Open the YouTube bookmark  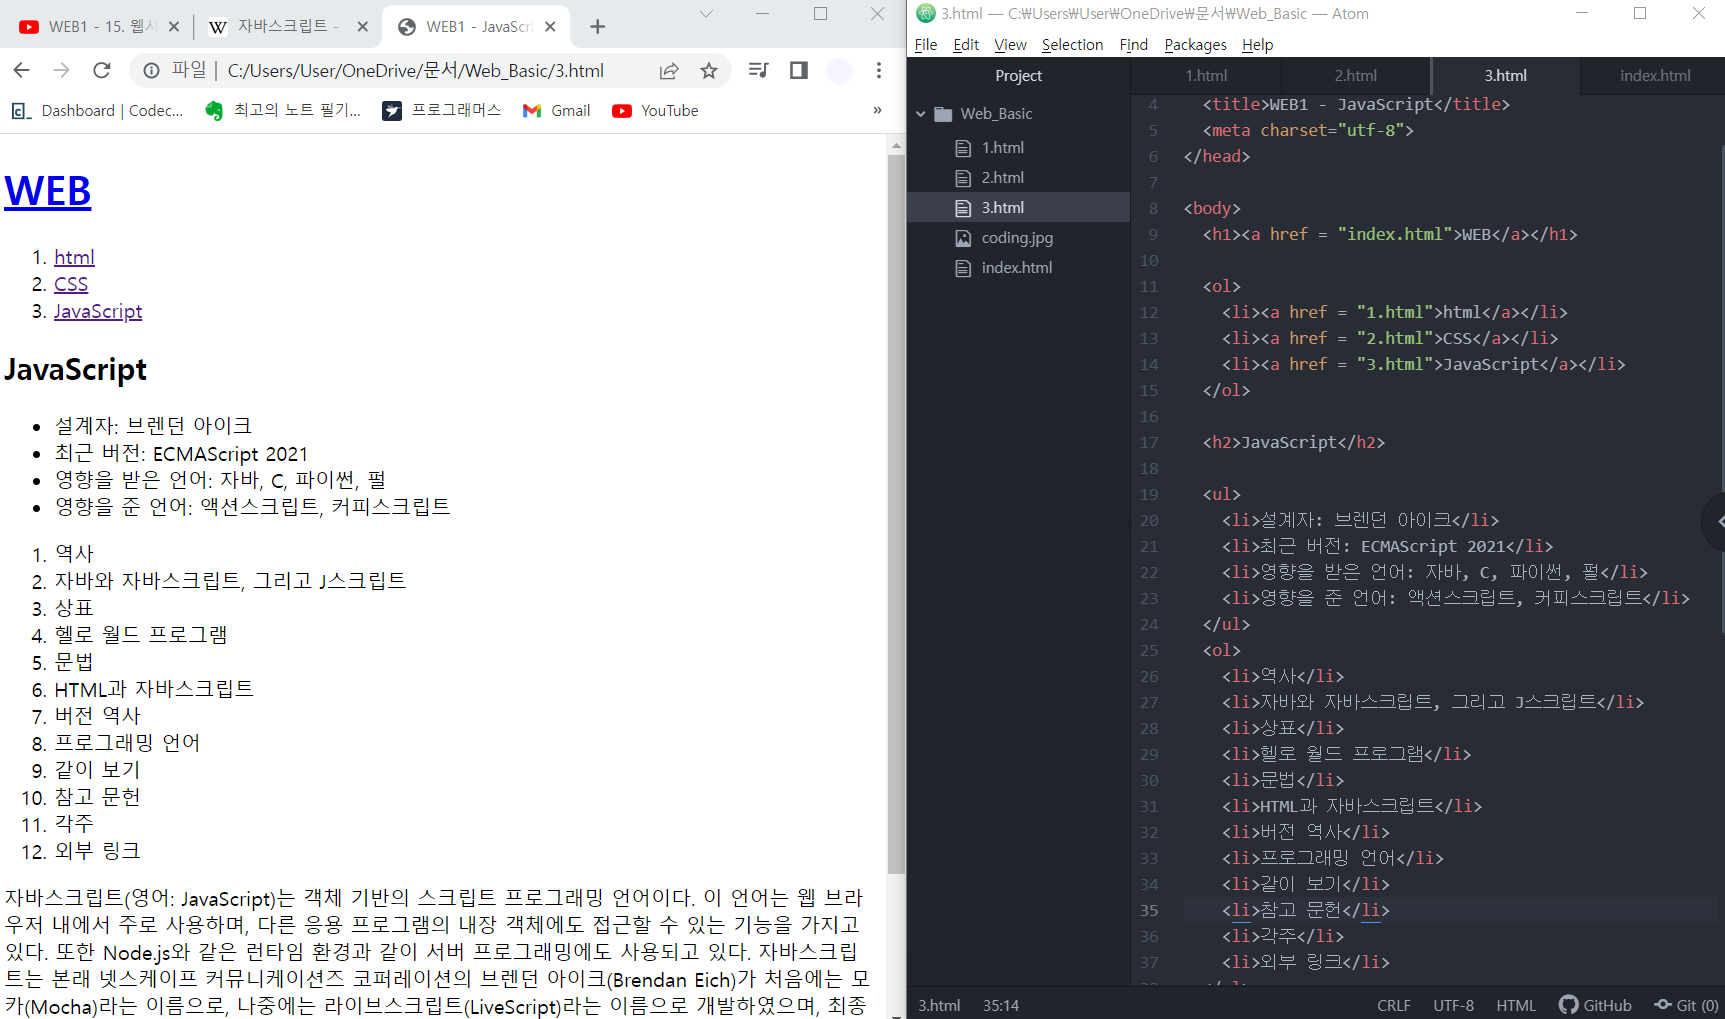tap(655, 111)
